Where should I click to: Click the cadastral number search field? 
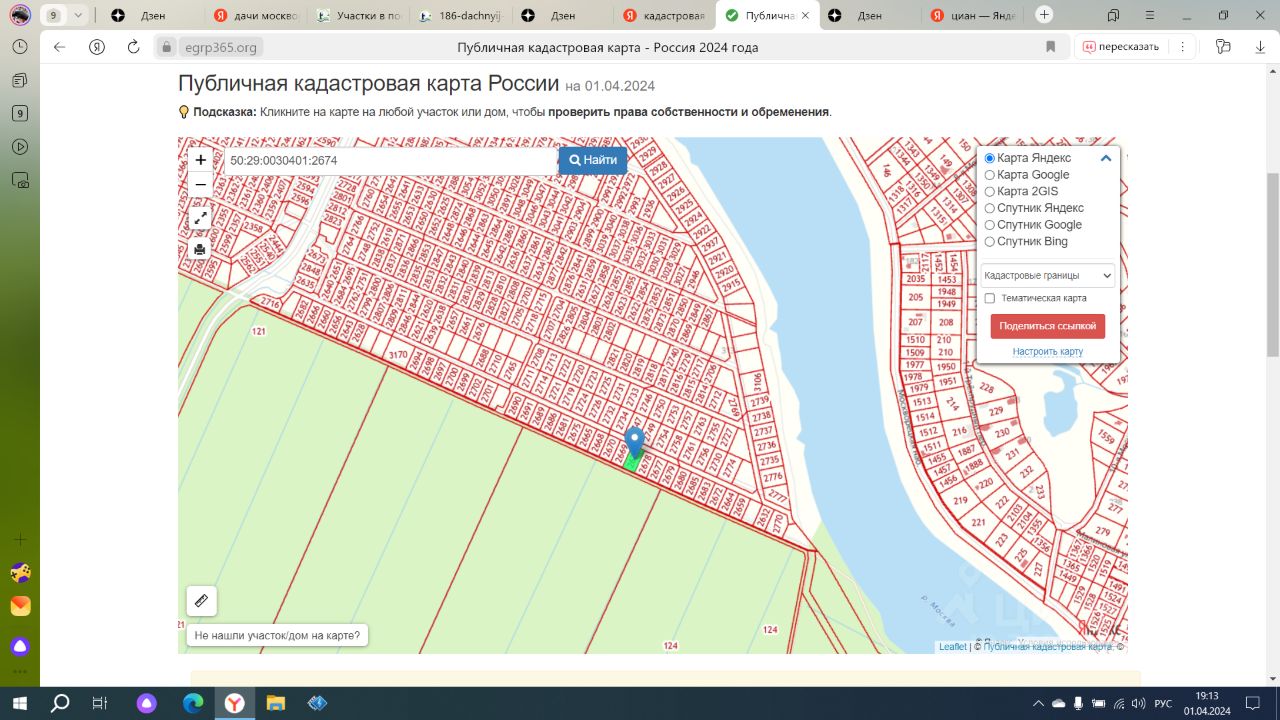point(390,160)
